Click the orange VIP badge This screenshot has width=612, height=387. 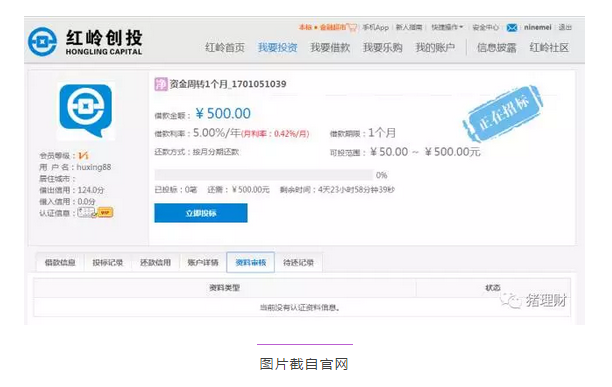105,212
